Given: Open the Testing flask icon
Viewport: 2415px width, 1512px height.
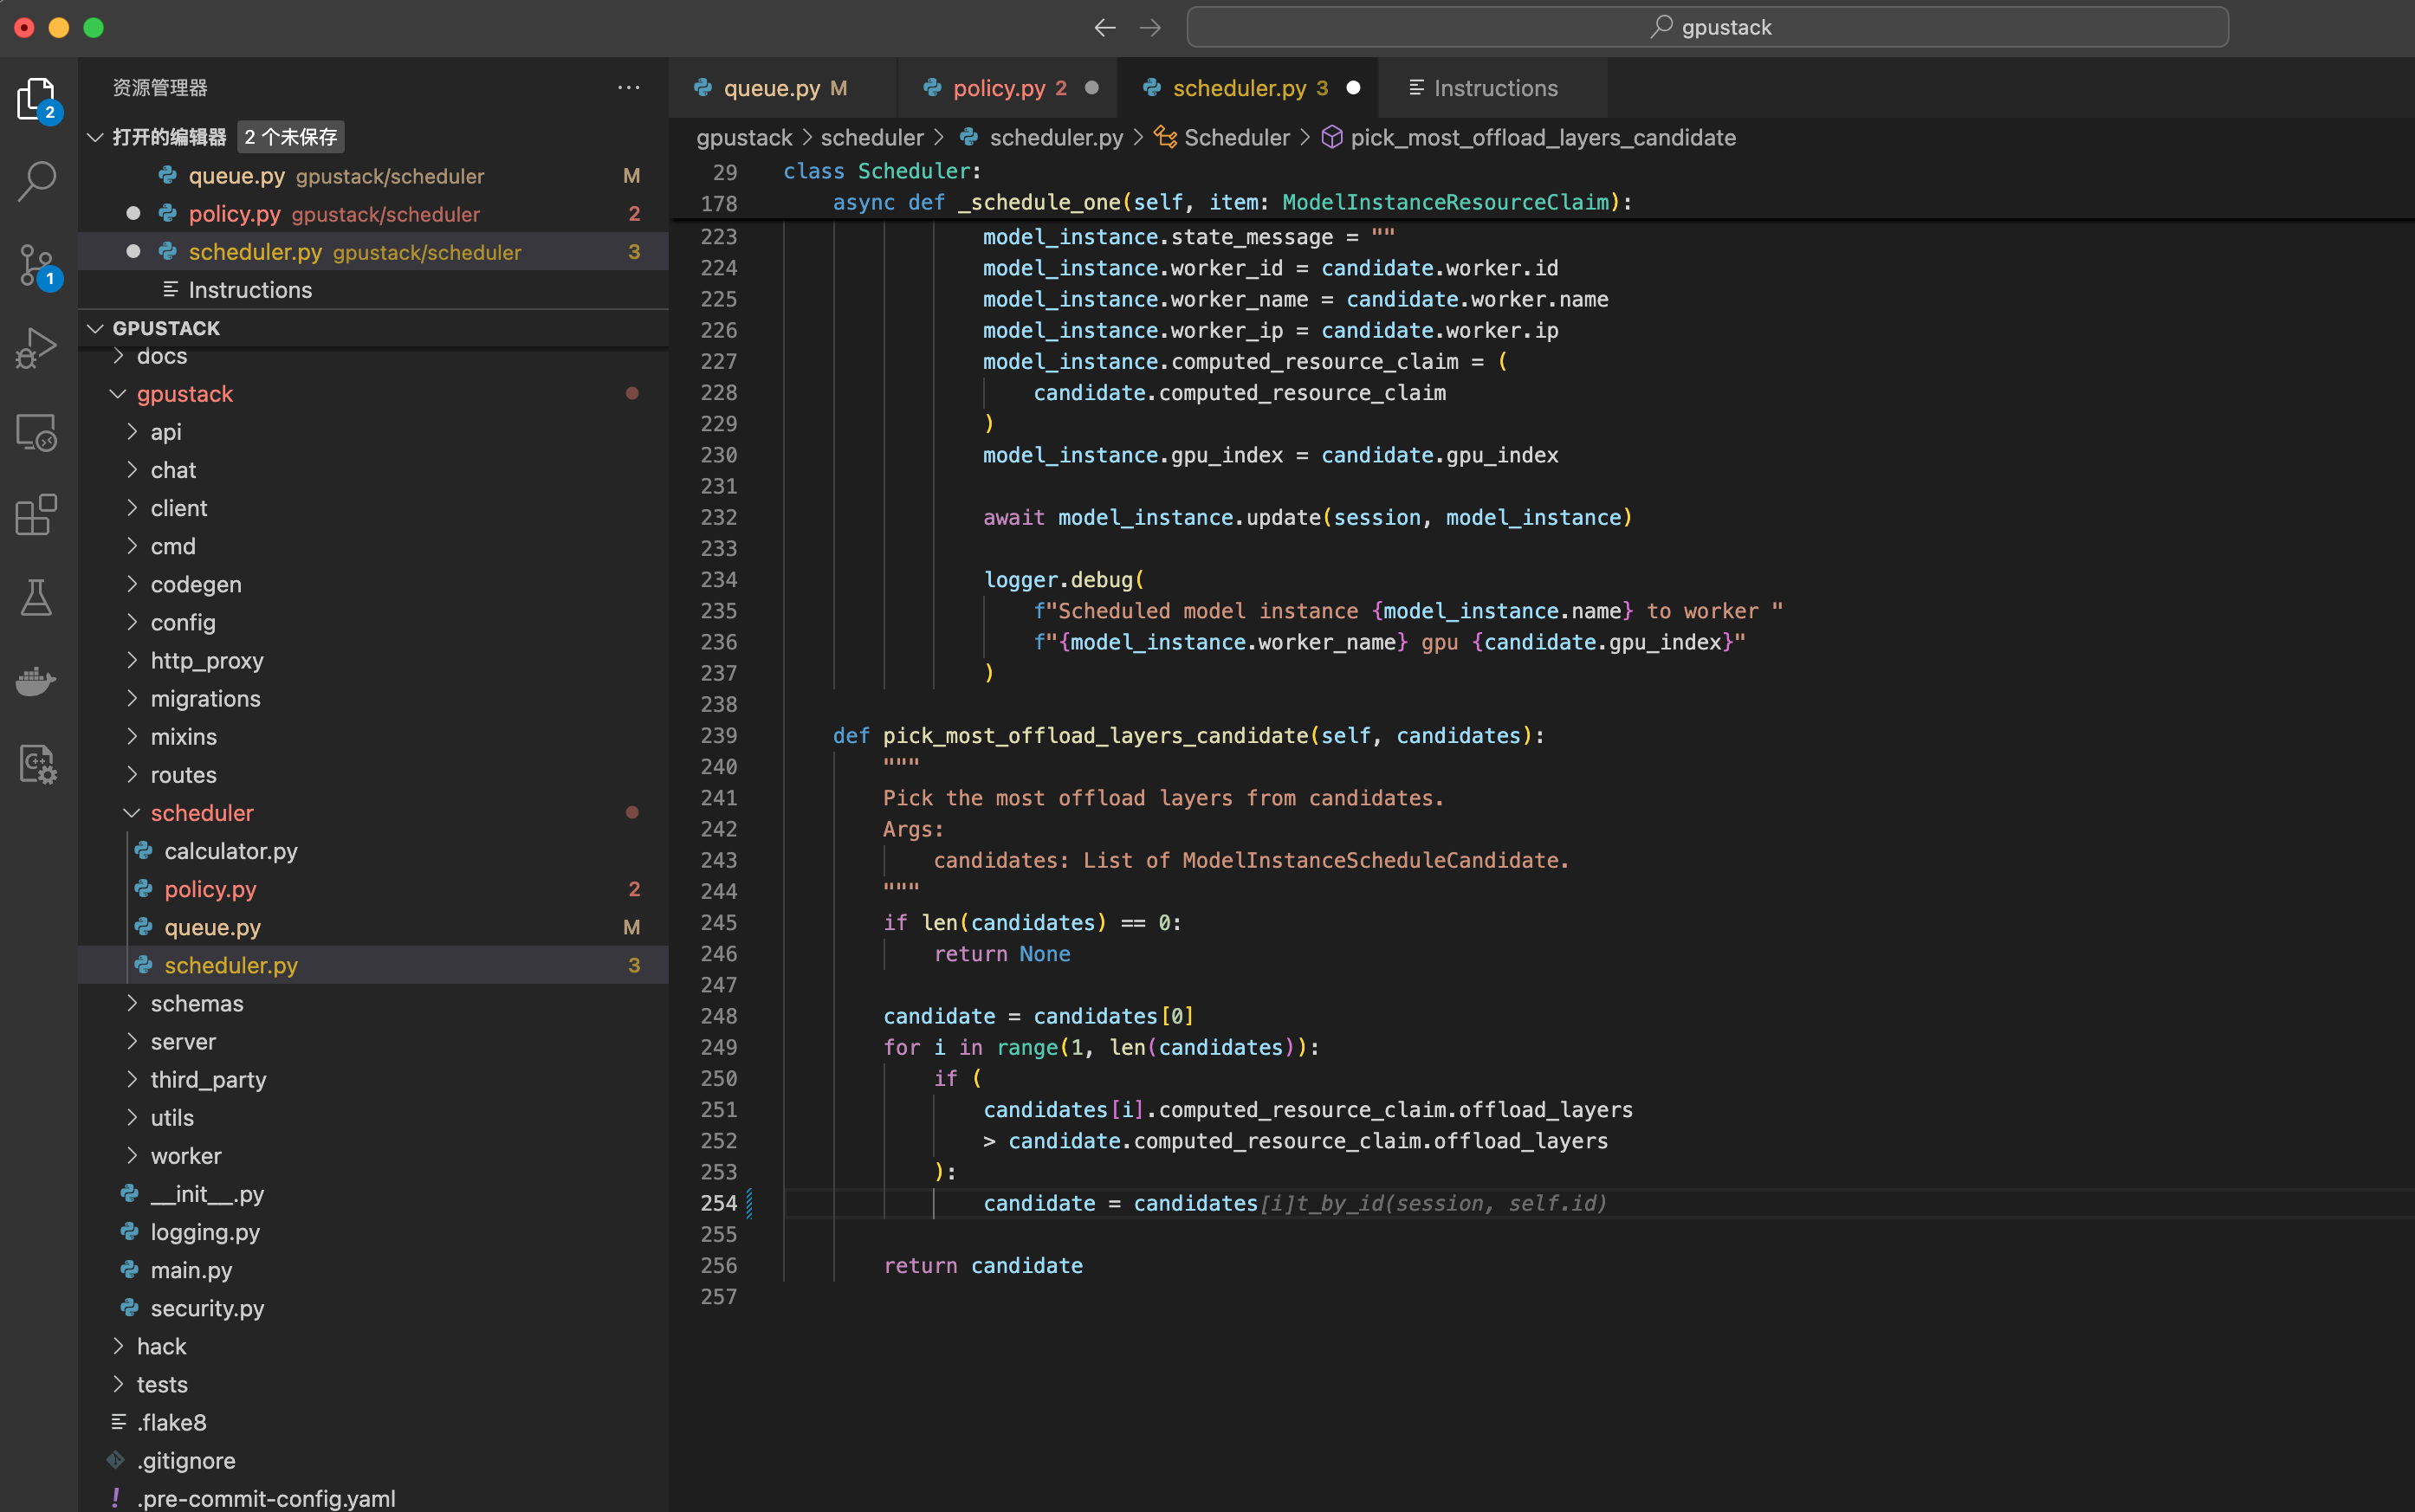Looking at the screenshot, I should pyautogui.click(x=36, y=598).
